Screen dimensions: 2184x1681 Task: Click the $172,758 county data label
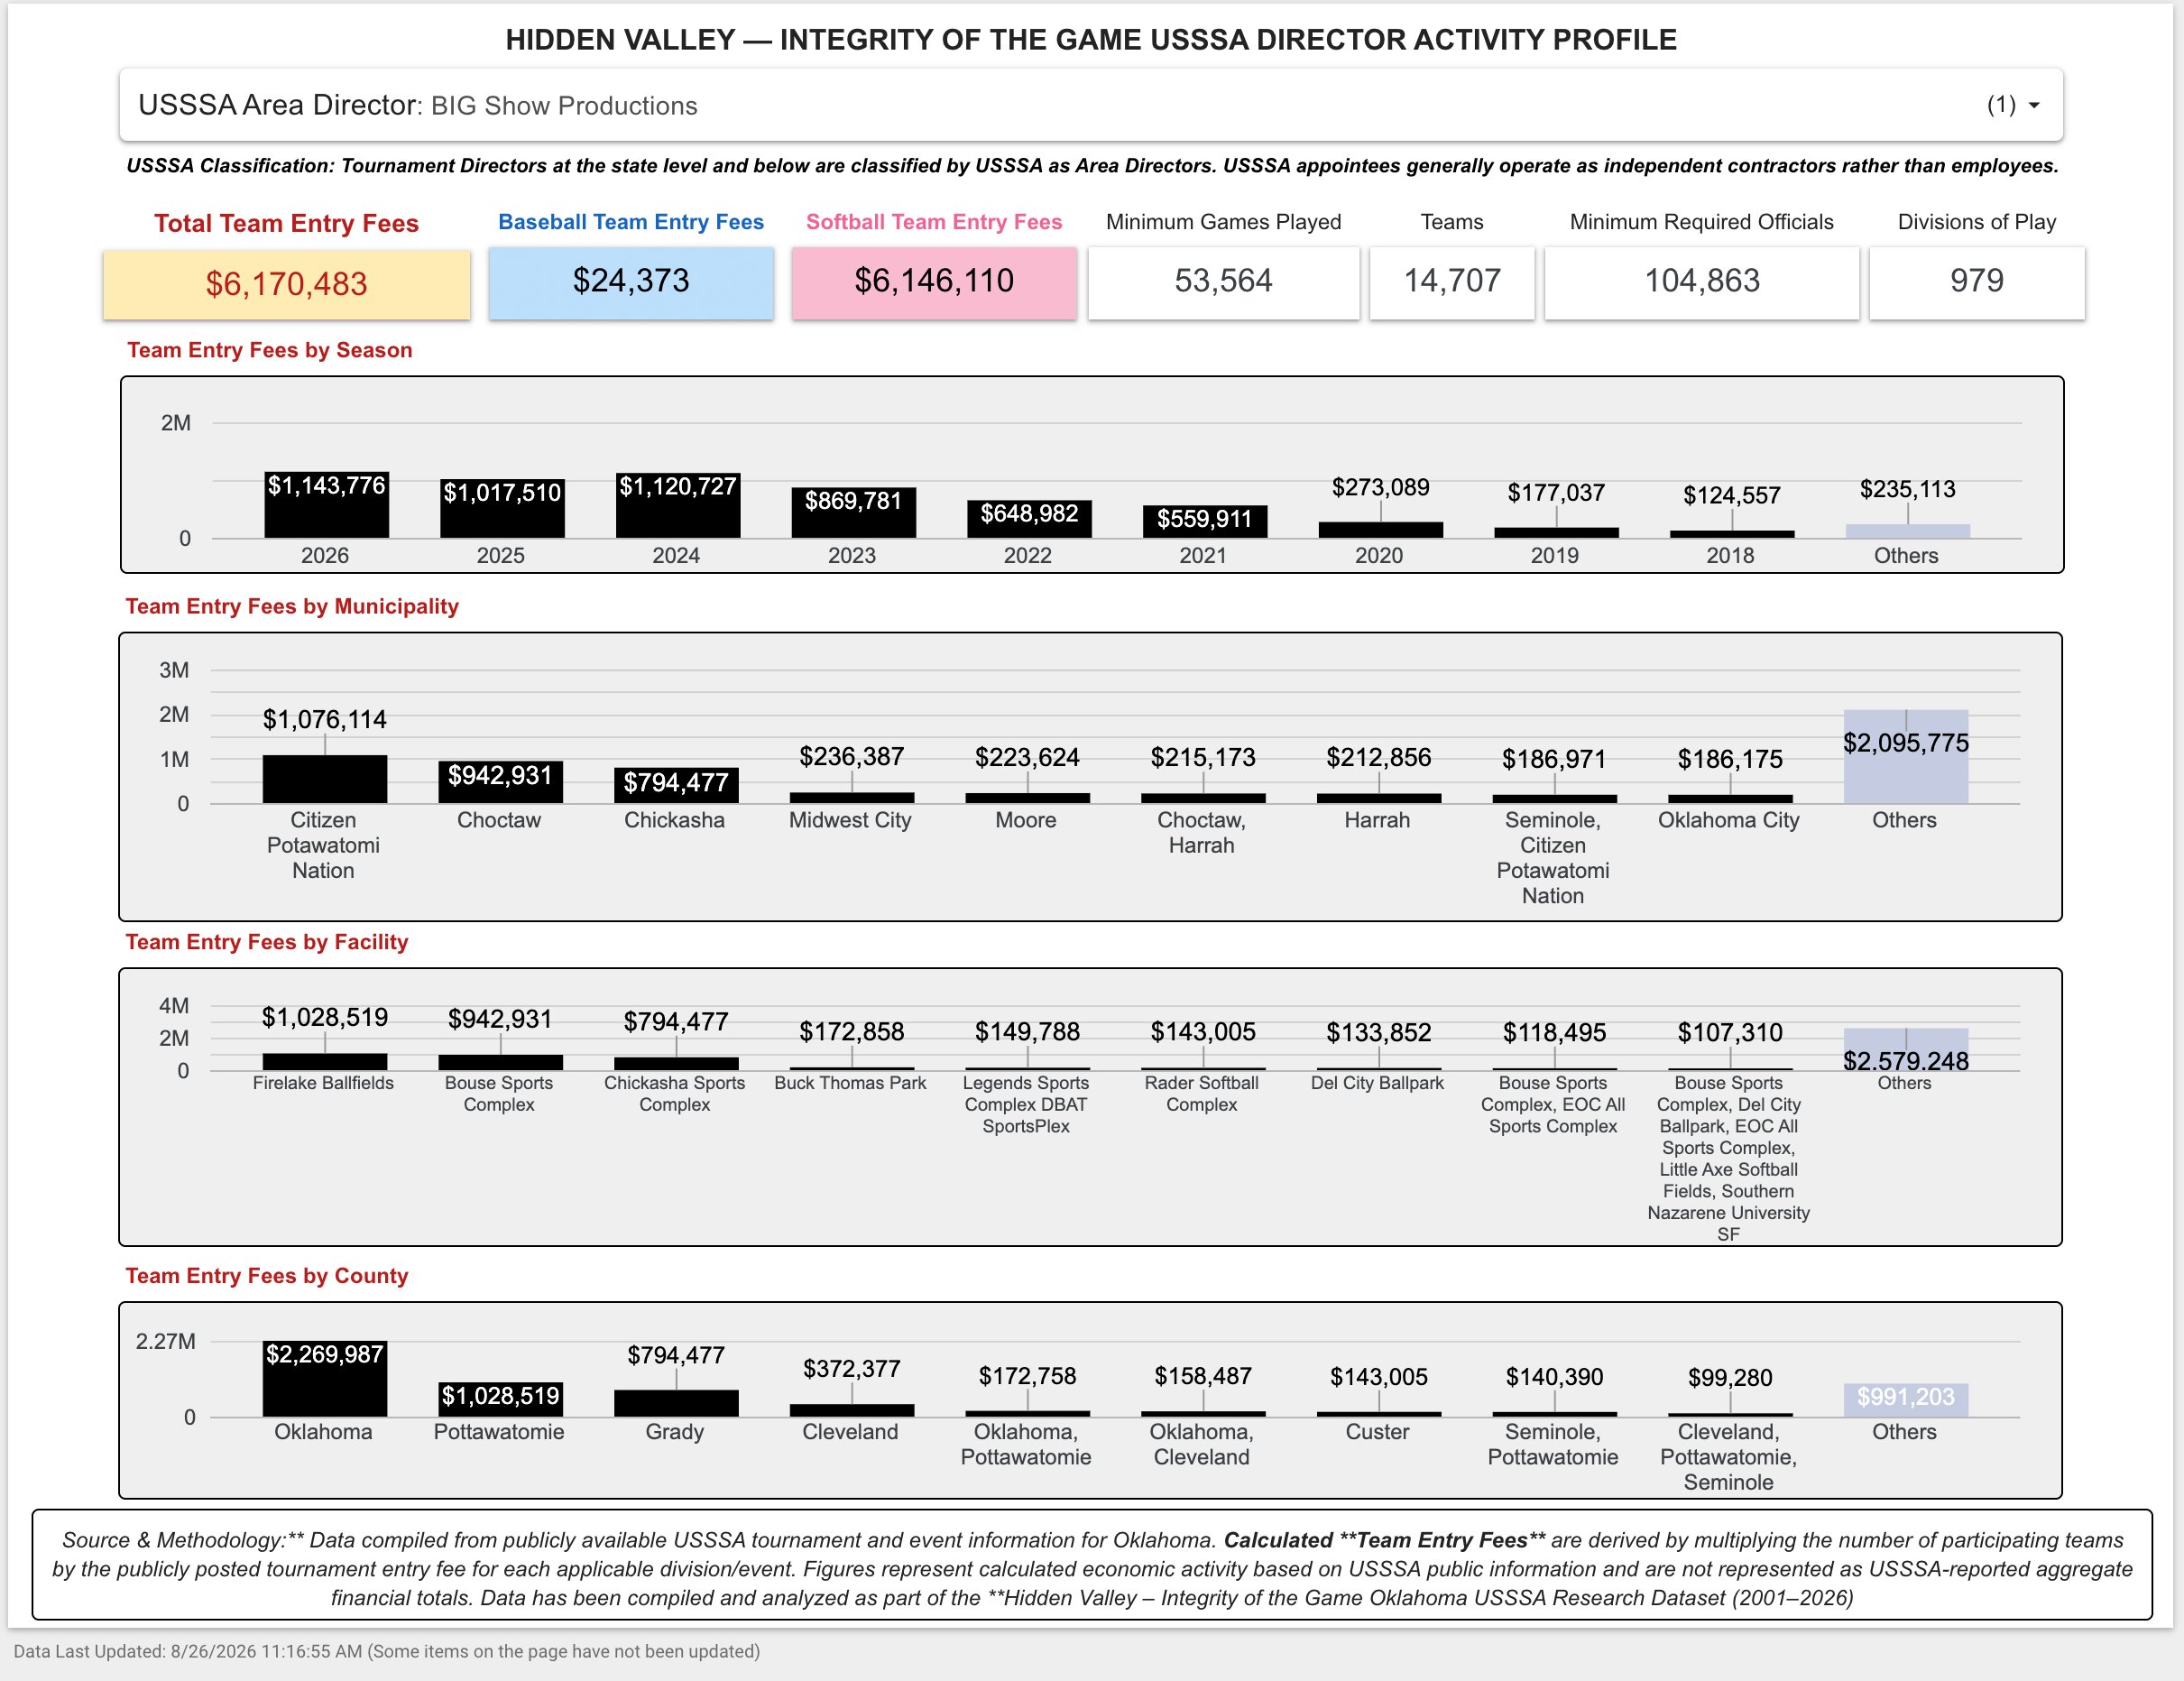tap(1027, 1376)
